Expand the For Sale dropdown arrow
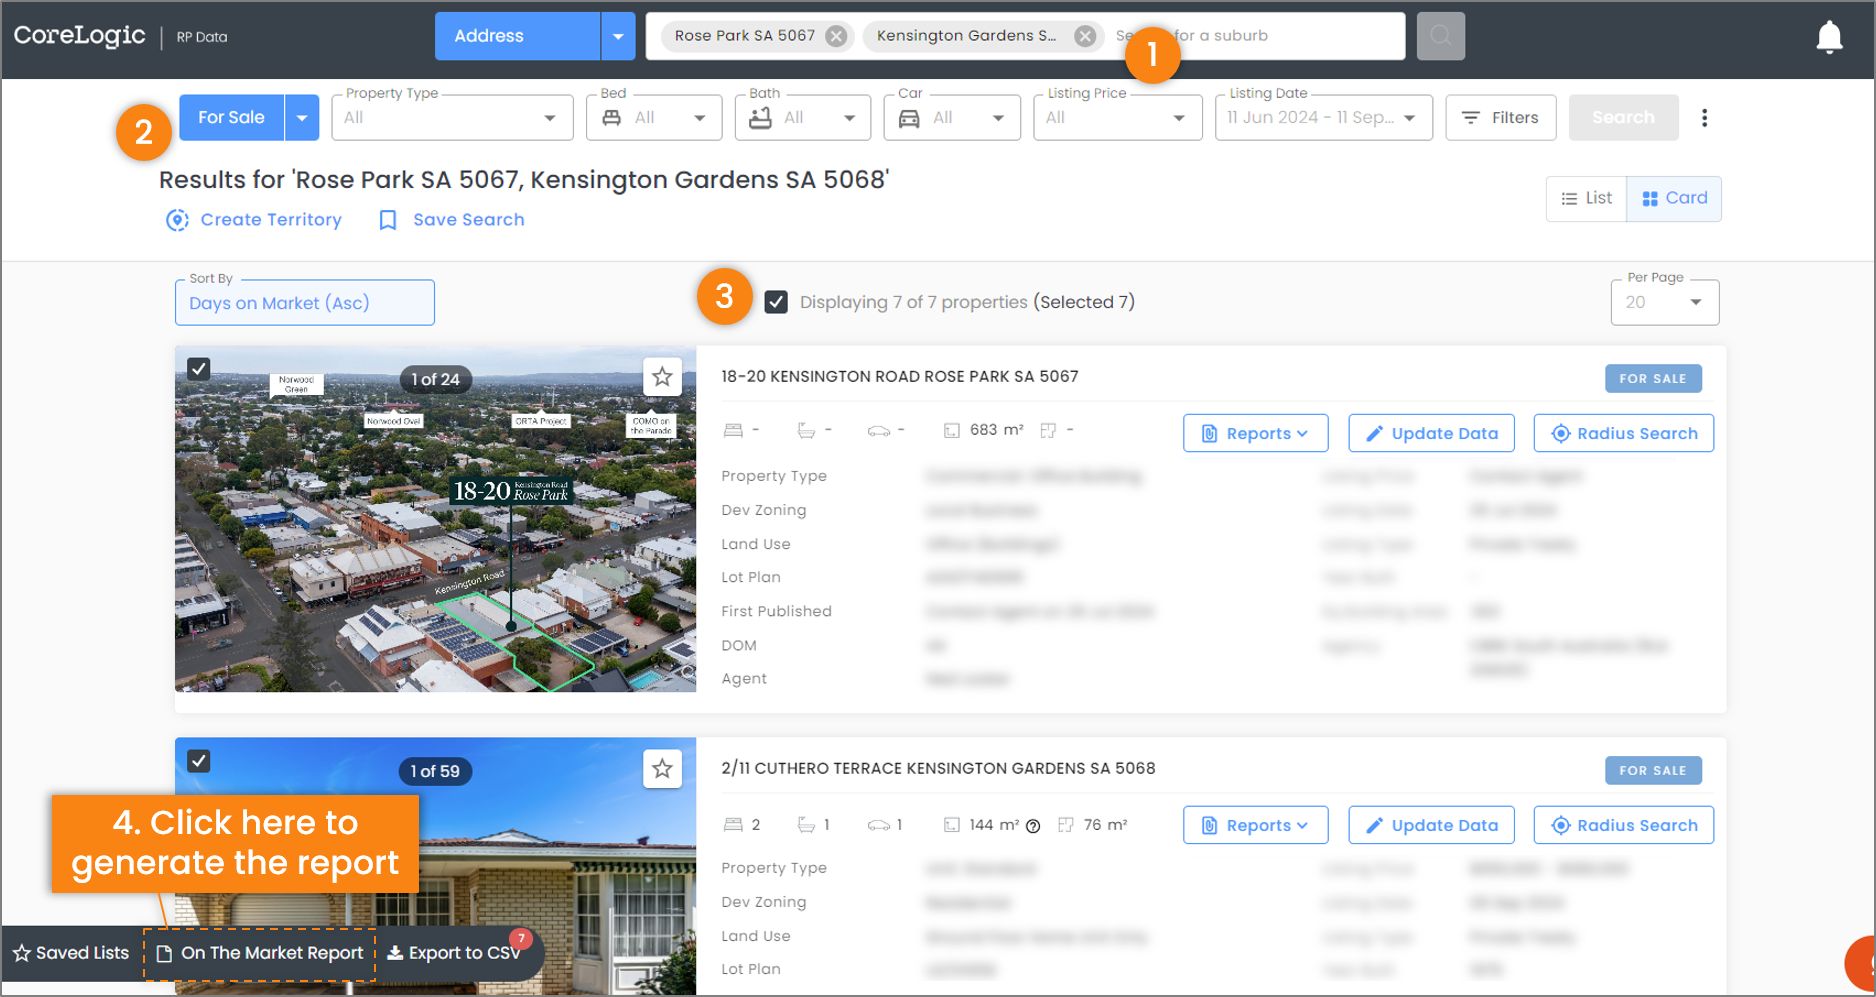 pyautogui.click(x=302, y=118)
